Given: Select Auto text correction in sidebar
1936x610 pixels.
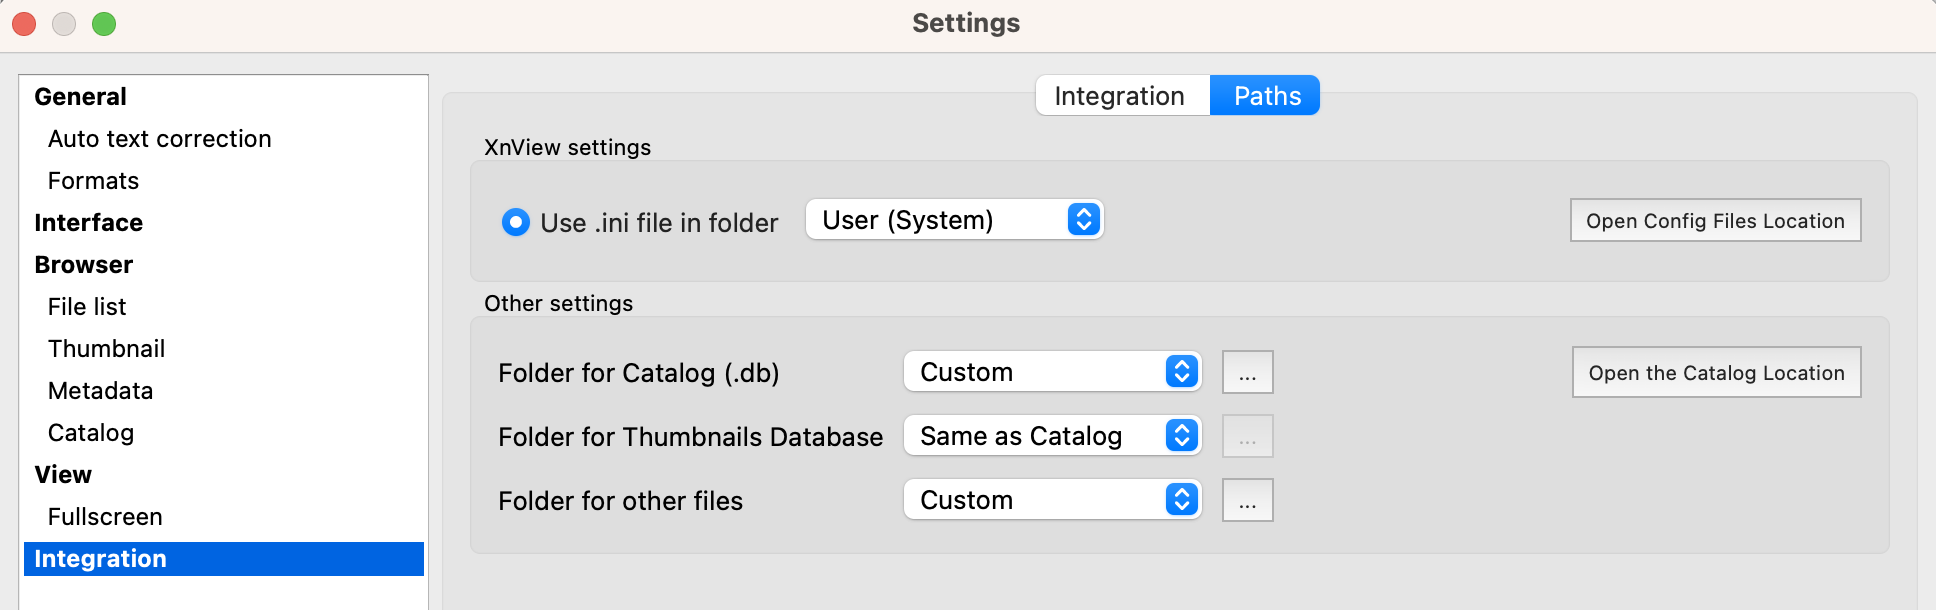Looking at the screenshot, I should pyautogui.click(x=160, y=139).
